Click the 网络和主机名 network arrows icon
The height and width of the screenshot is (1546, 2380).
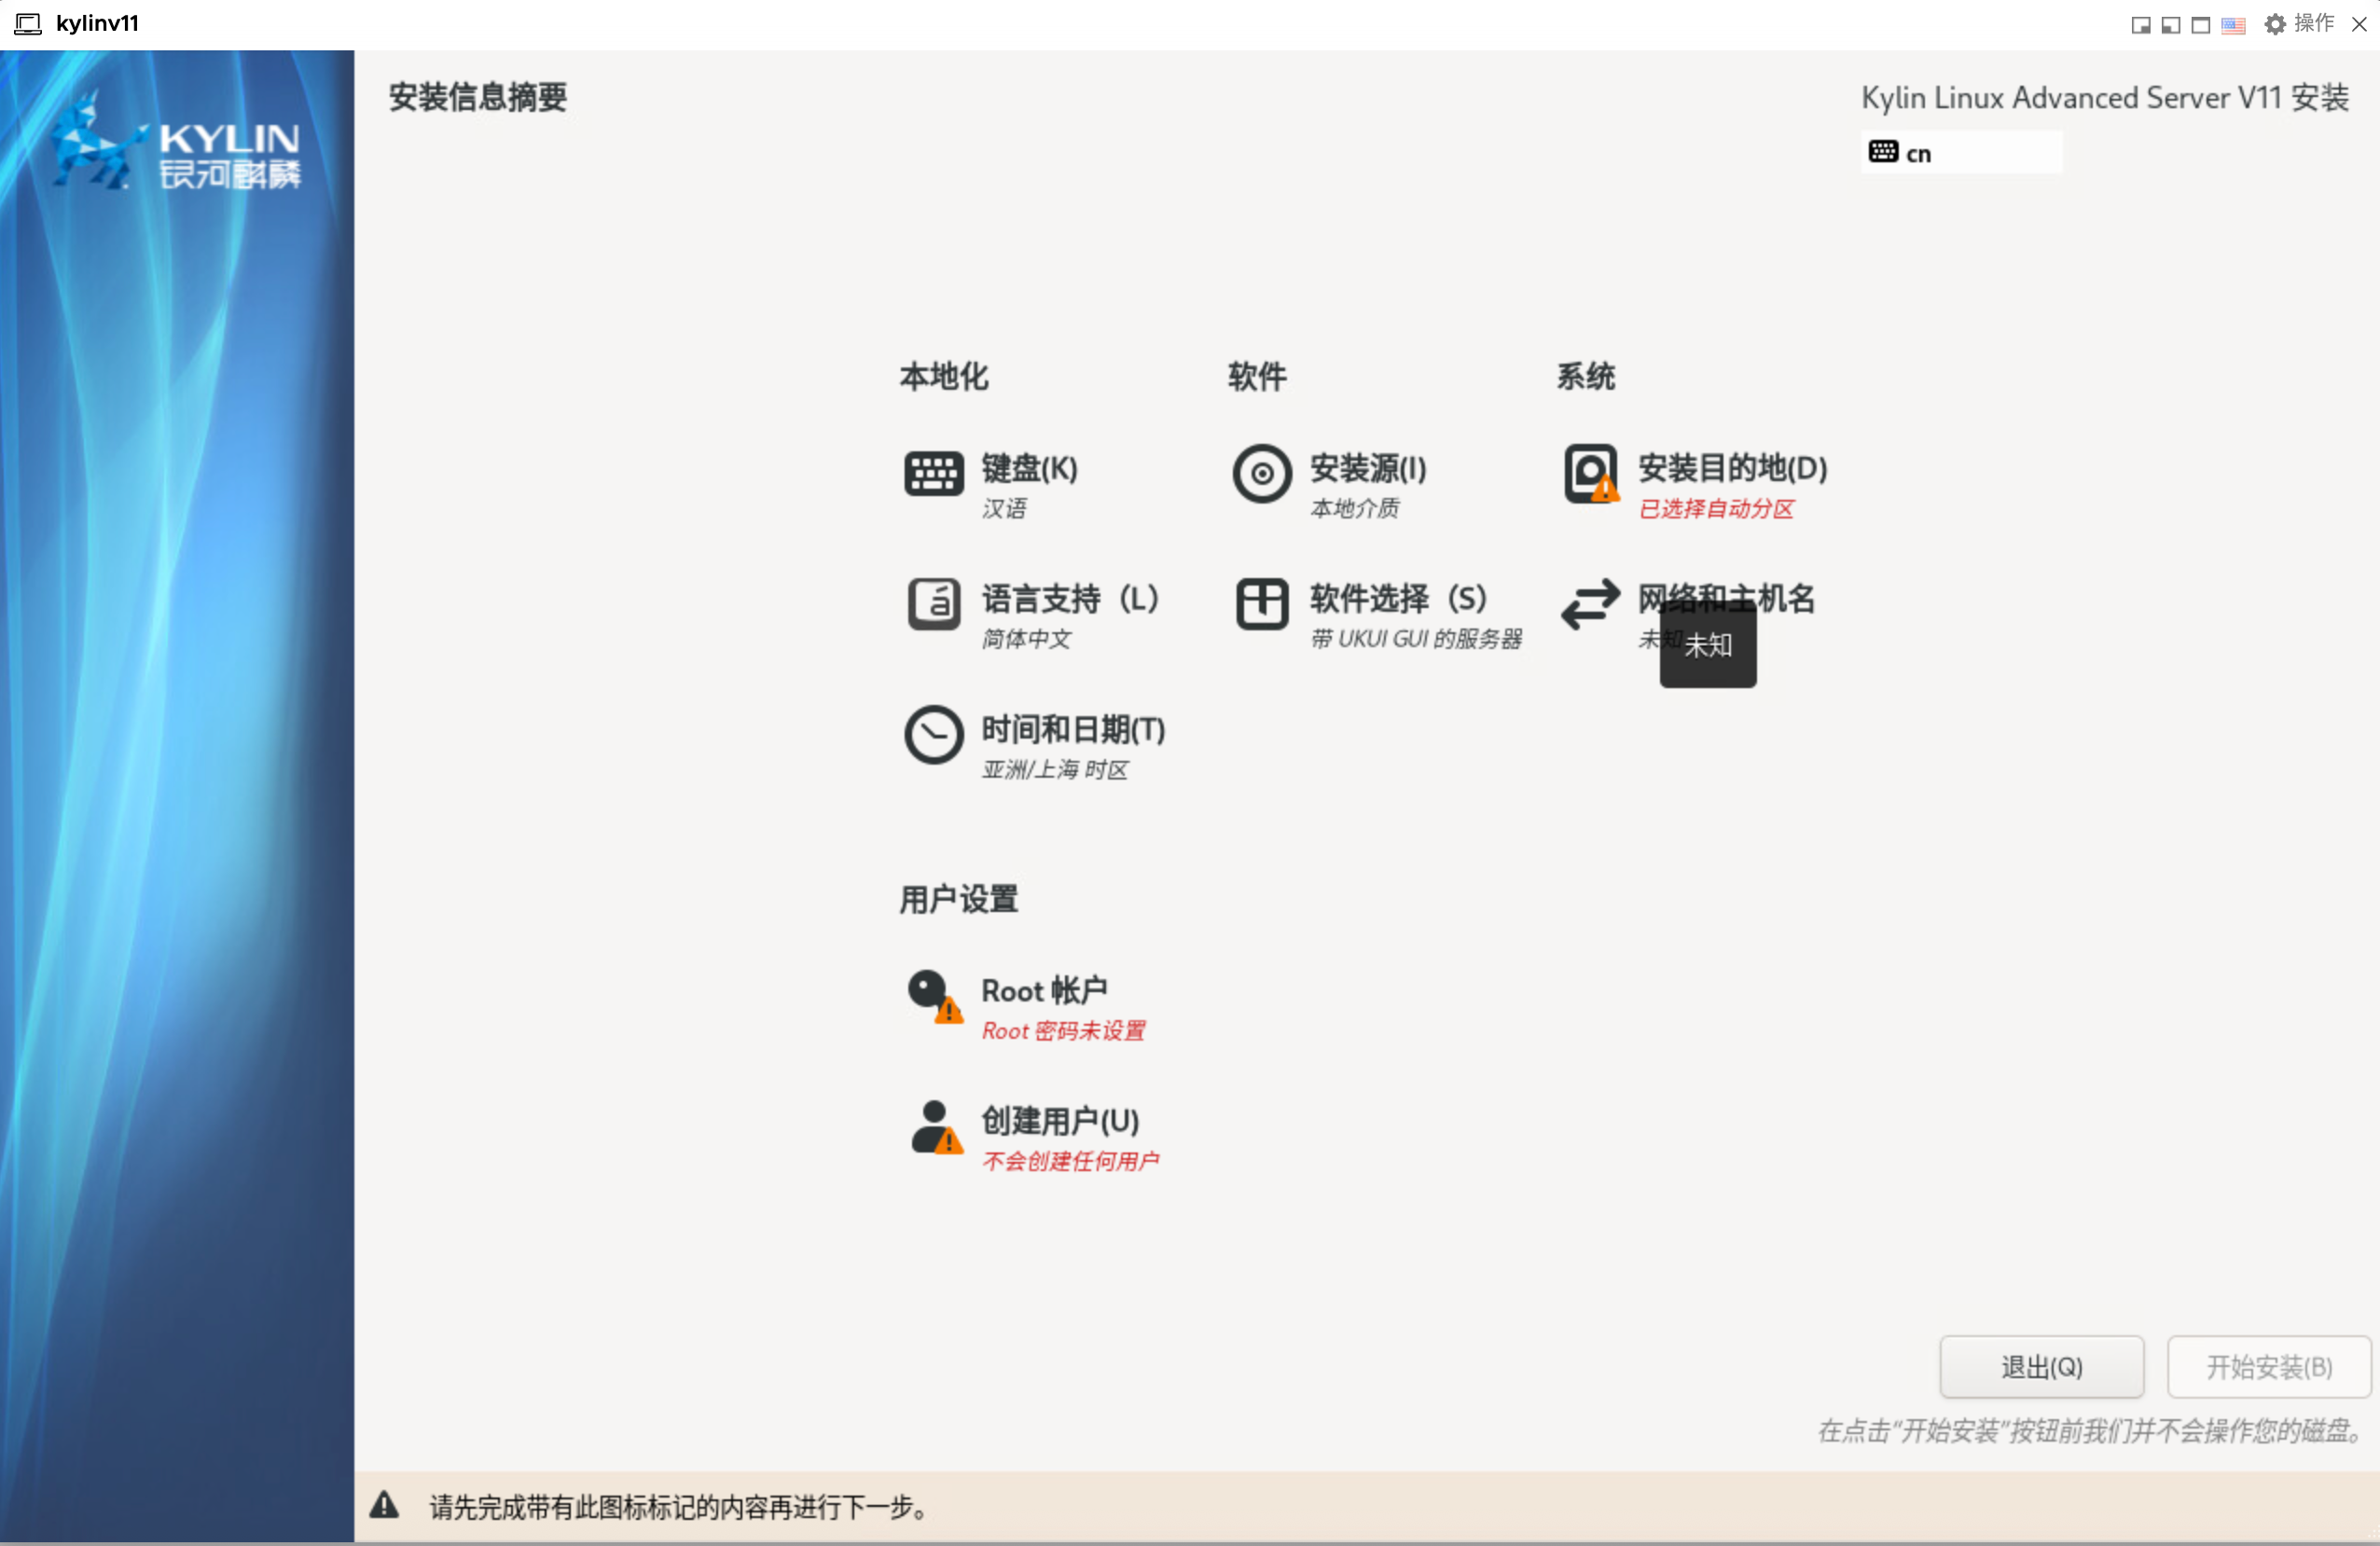click(1590, 603)
